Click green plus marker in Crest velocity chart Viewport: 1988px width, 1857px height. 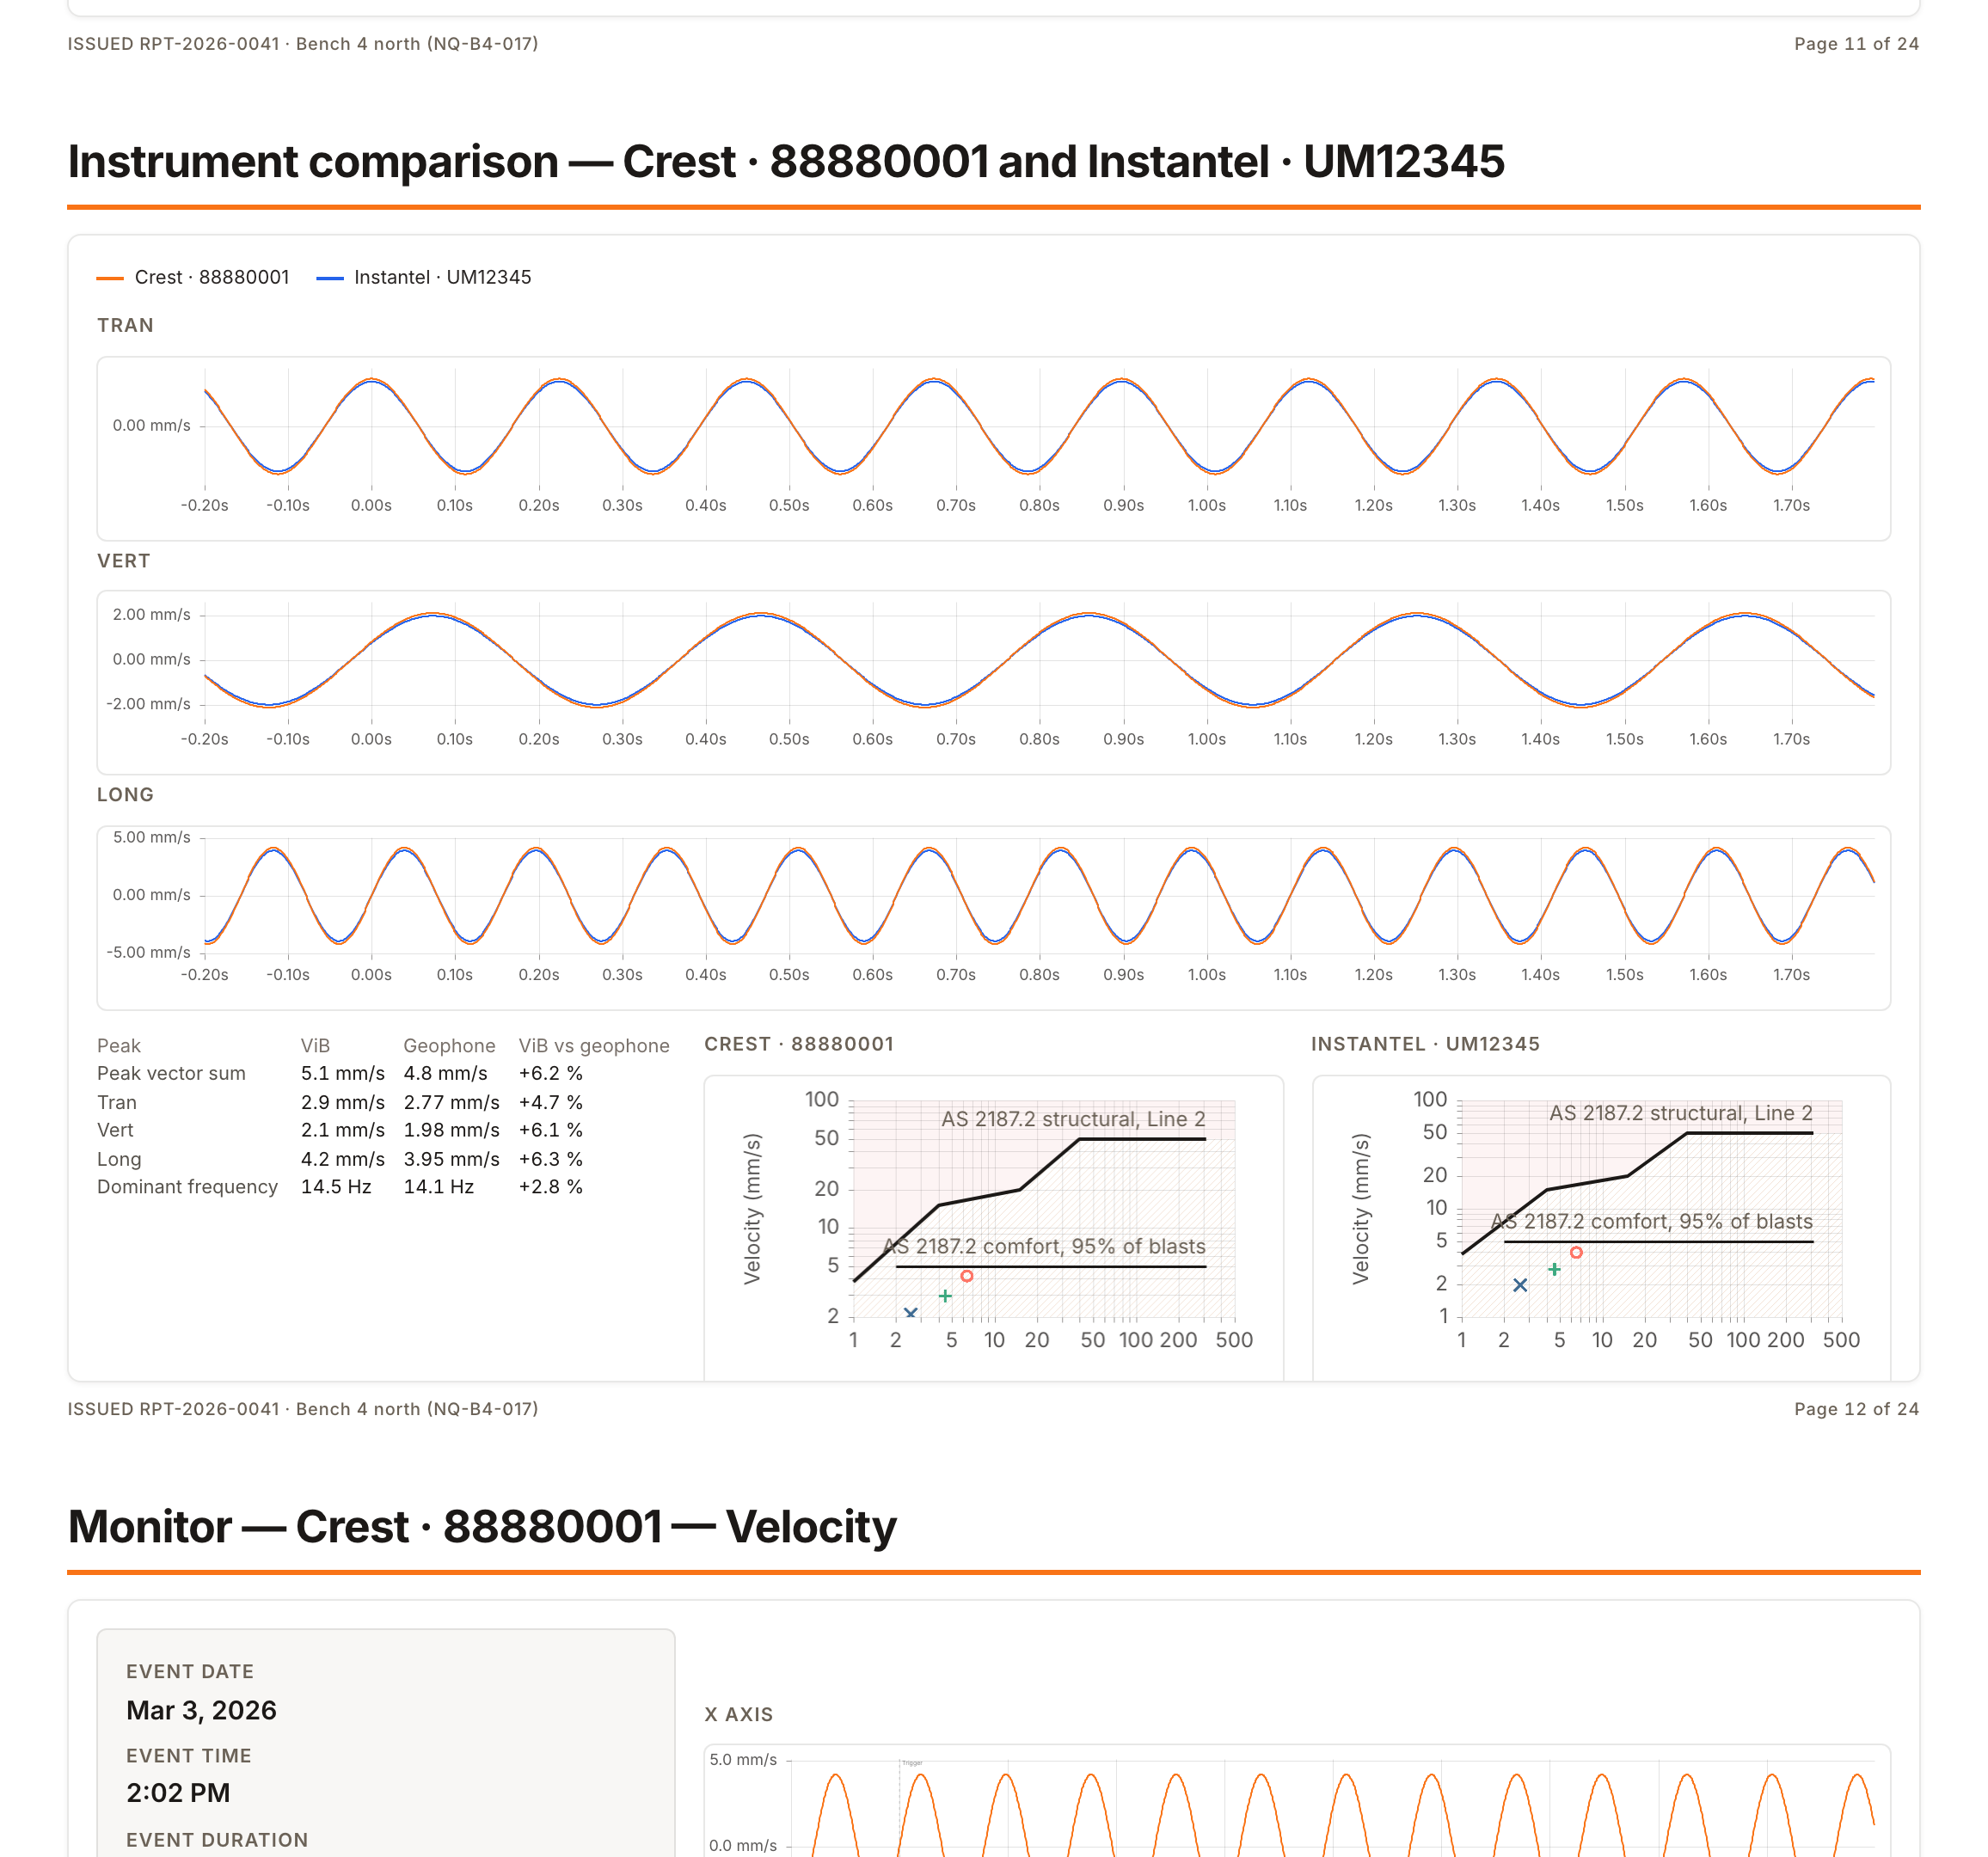coord(945,1296)
